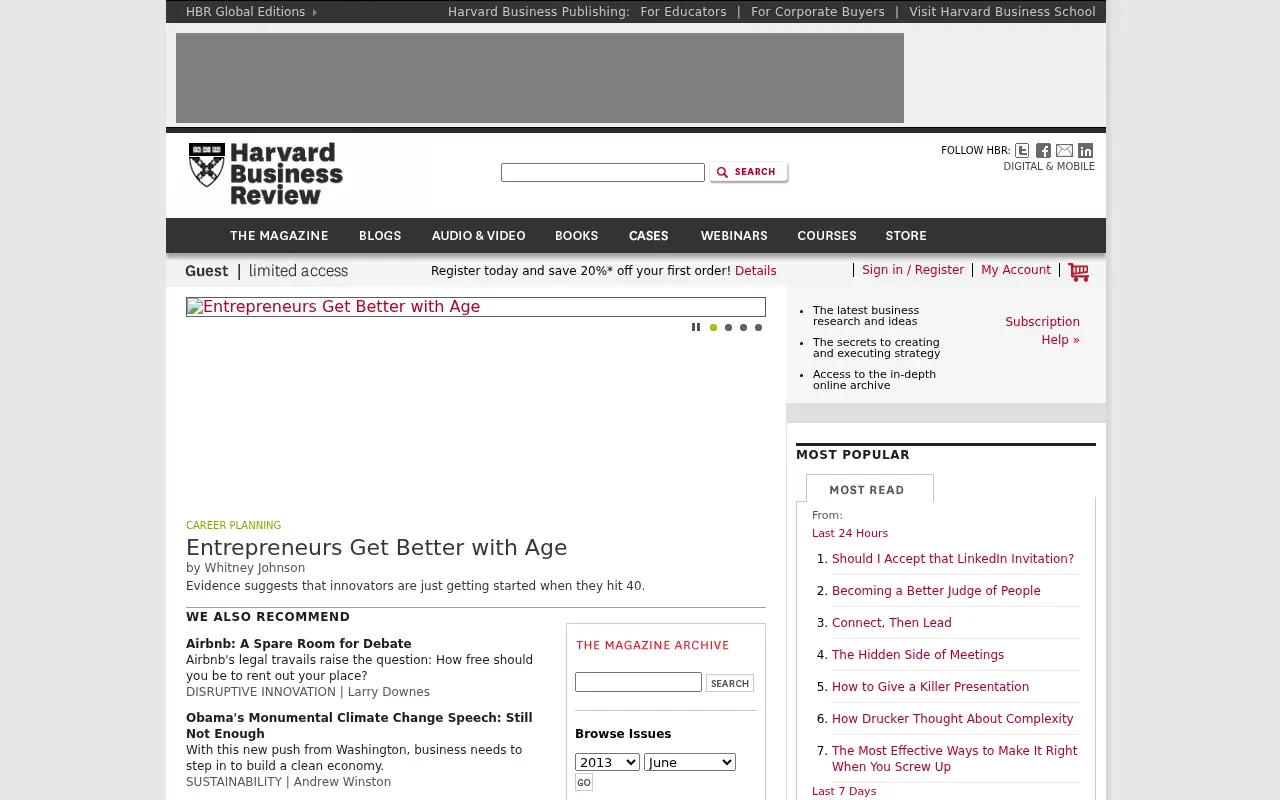The image size is (1280, 800).
Task: Open the Cases menu item
Action: click(x=648, y=236)
